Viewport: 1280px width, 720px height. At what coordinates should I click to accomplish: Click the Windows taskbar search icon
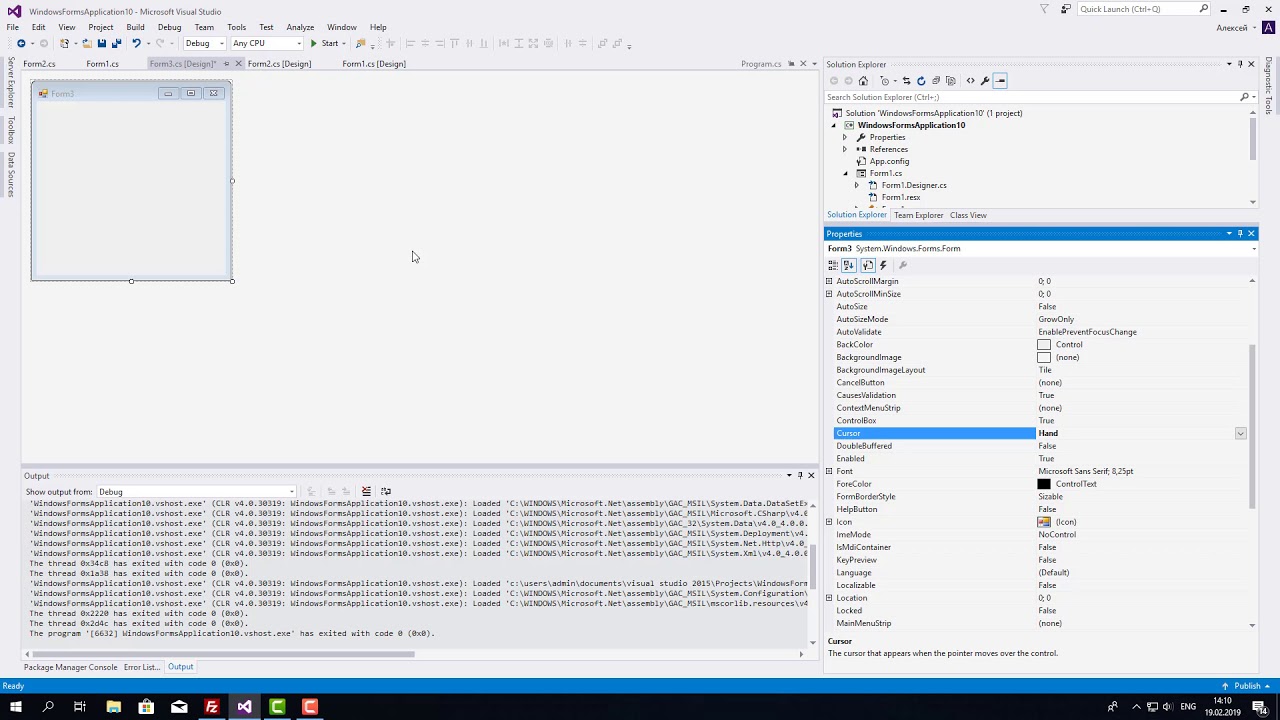coord(48,707)
